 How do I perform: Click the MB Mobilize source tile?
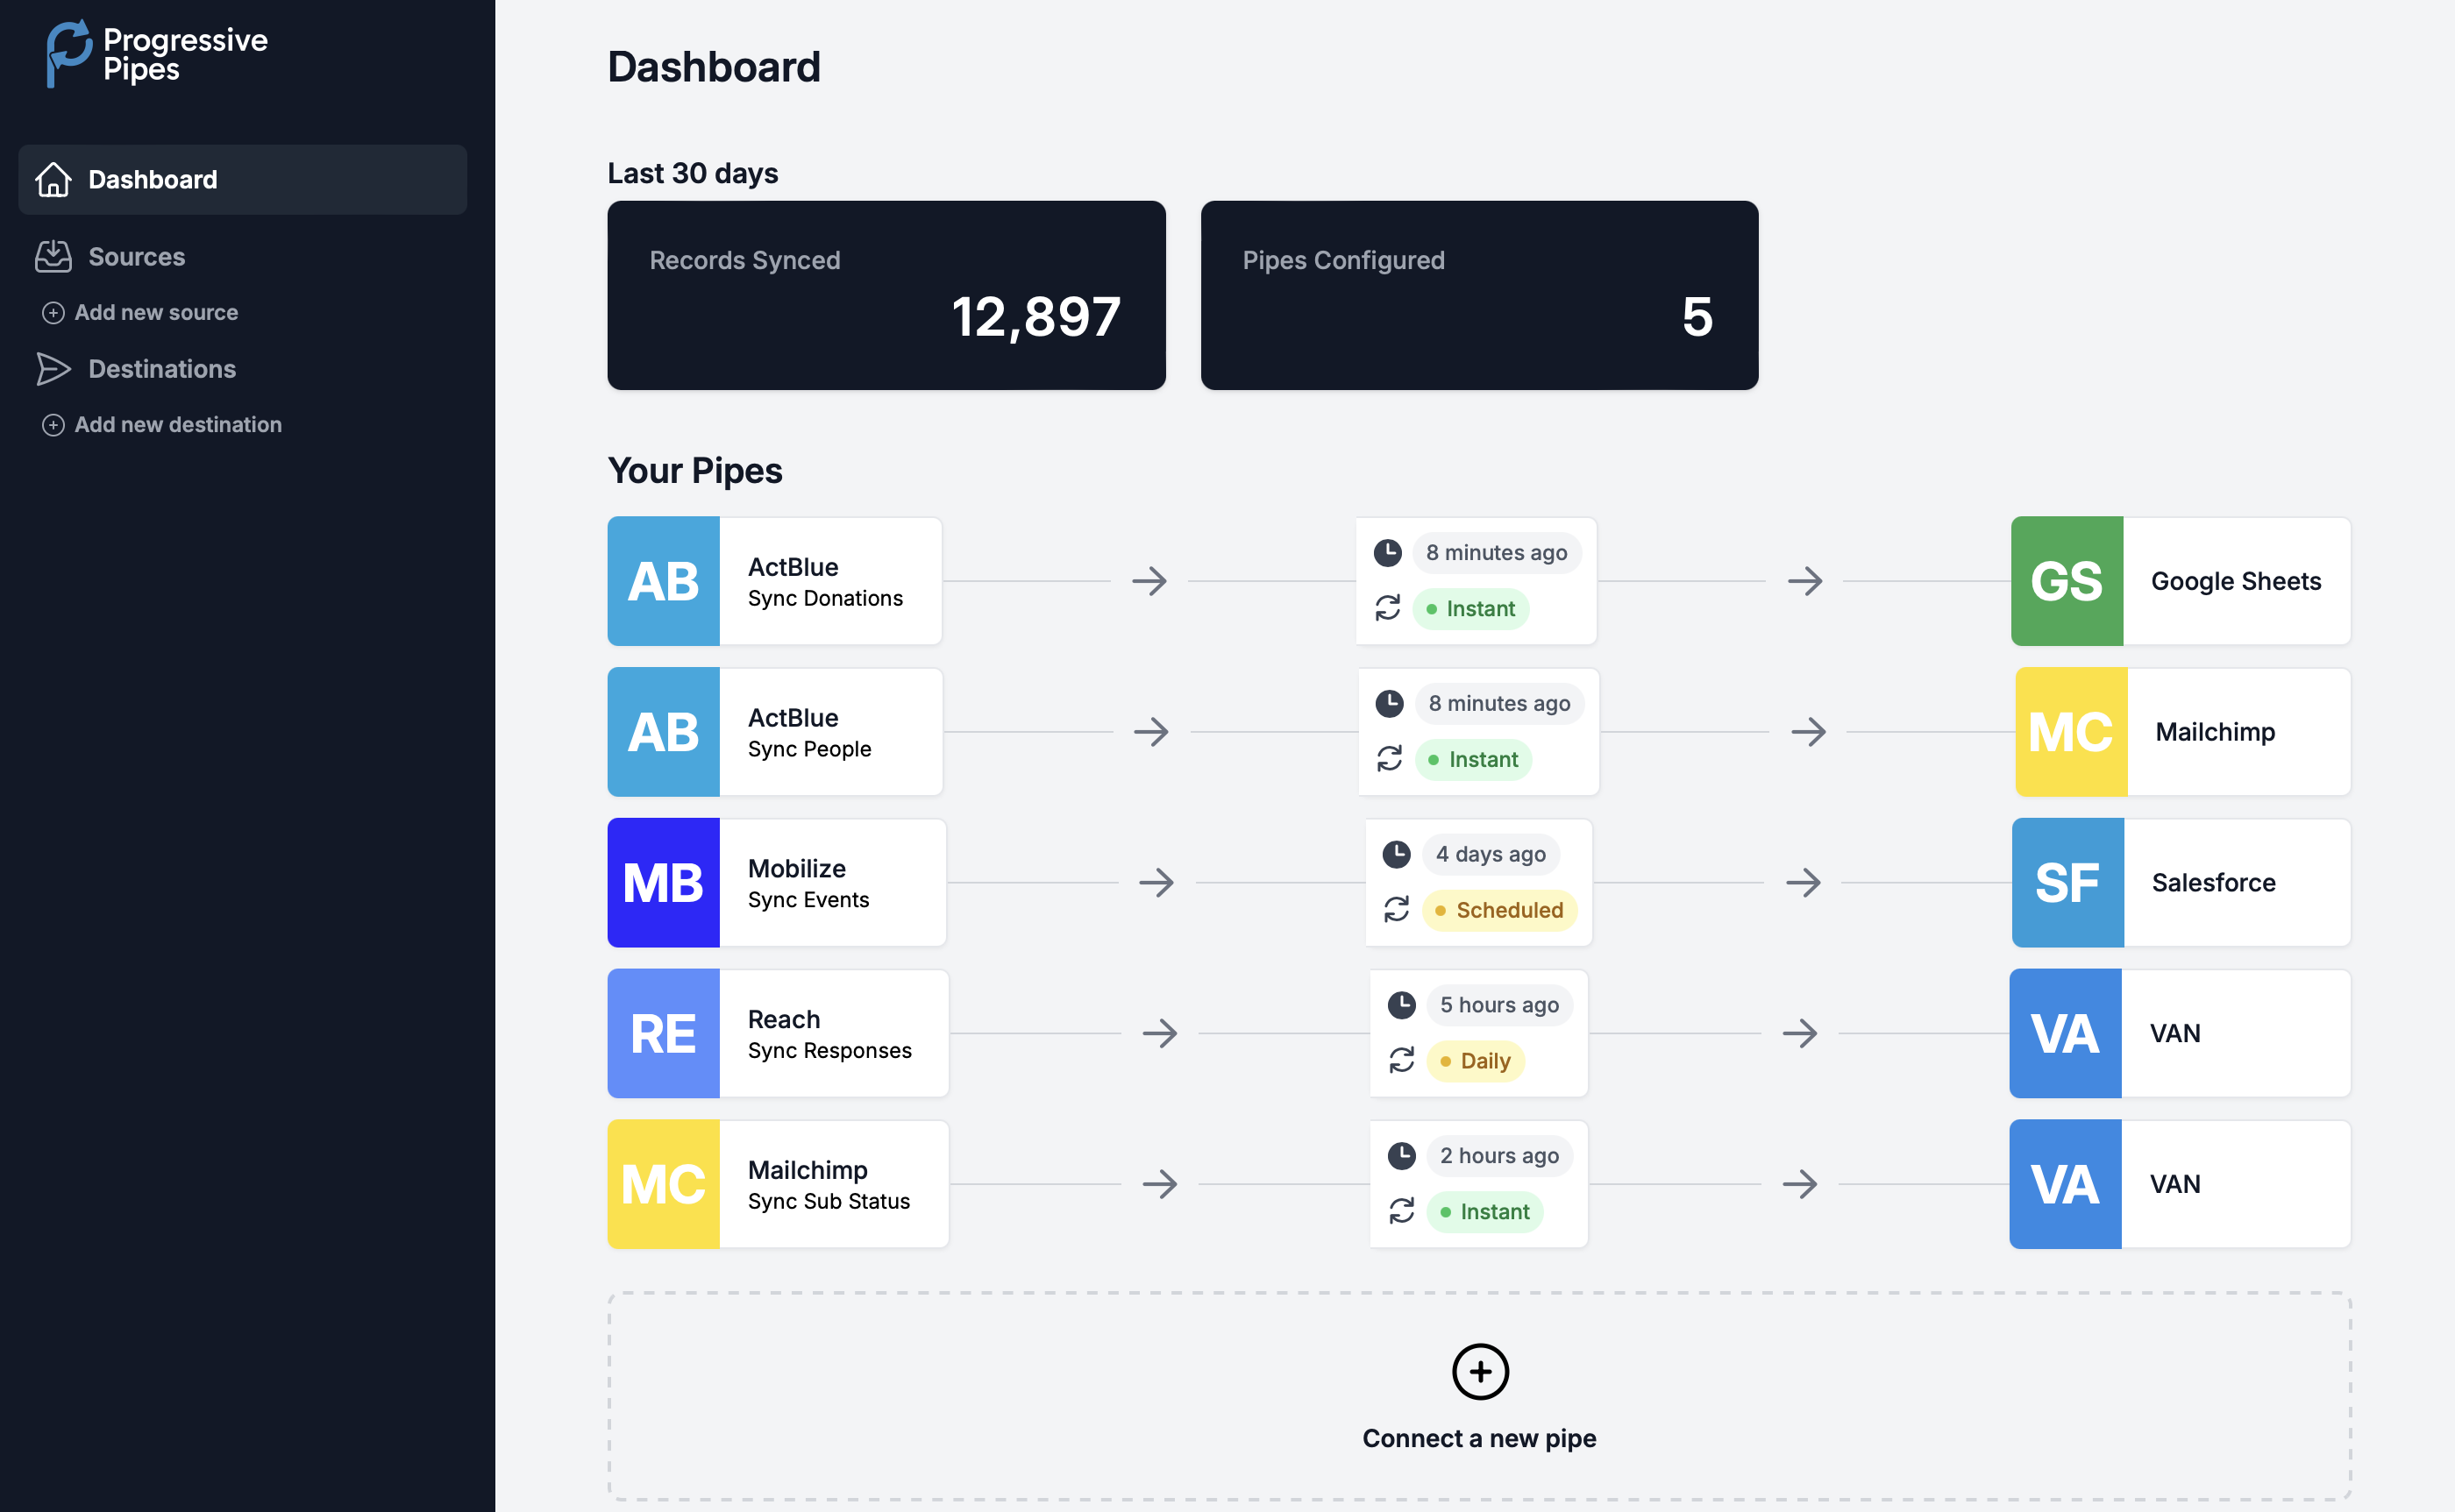(x=663, y=883)
